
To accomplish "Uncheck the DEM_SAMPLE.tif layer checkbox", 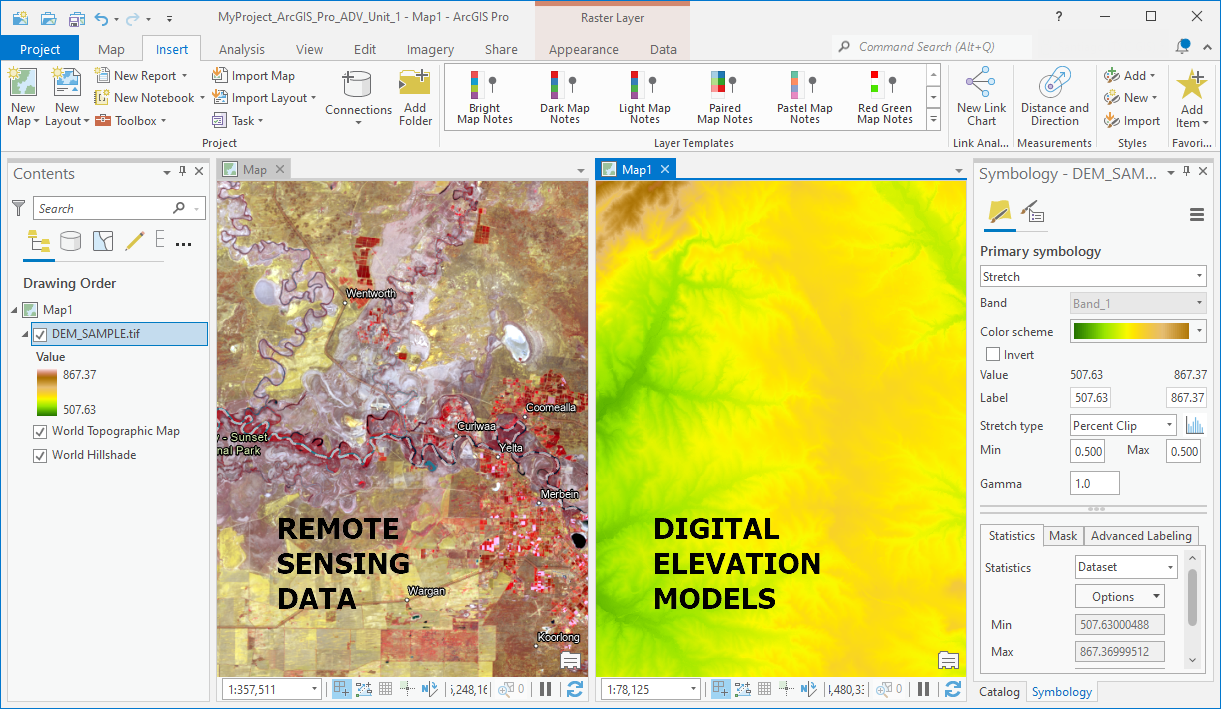I will point(40,334).
